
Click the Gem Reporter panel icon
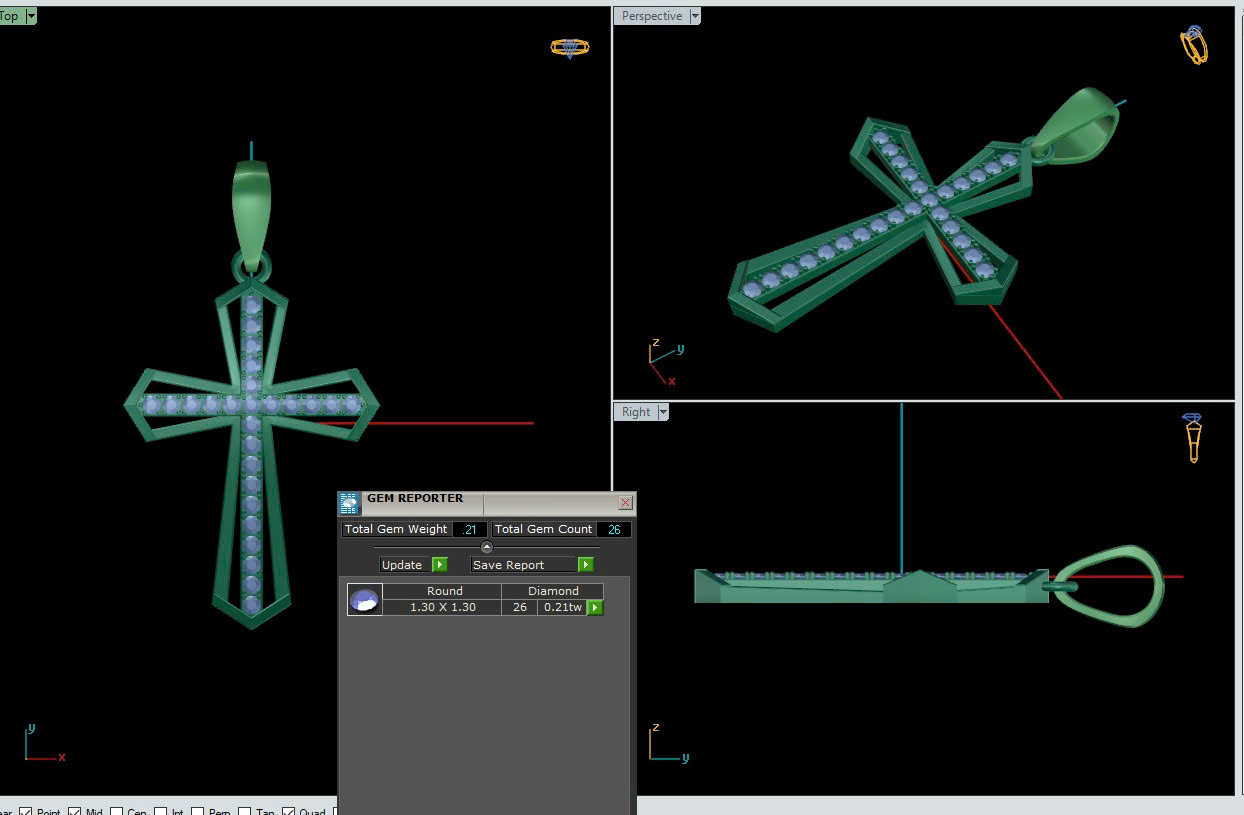coord(349,503)
